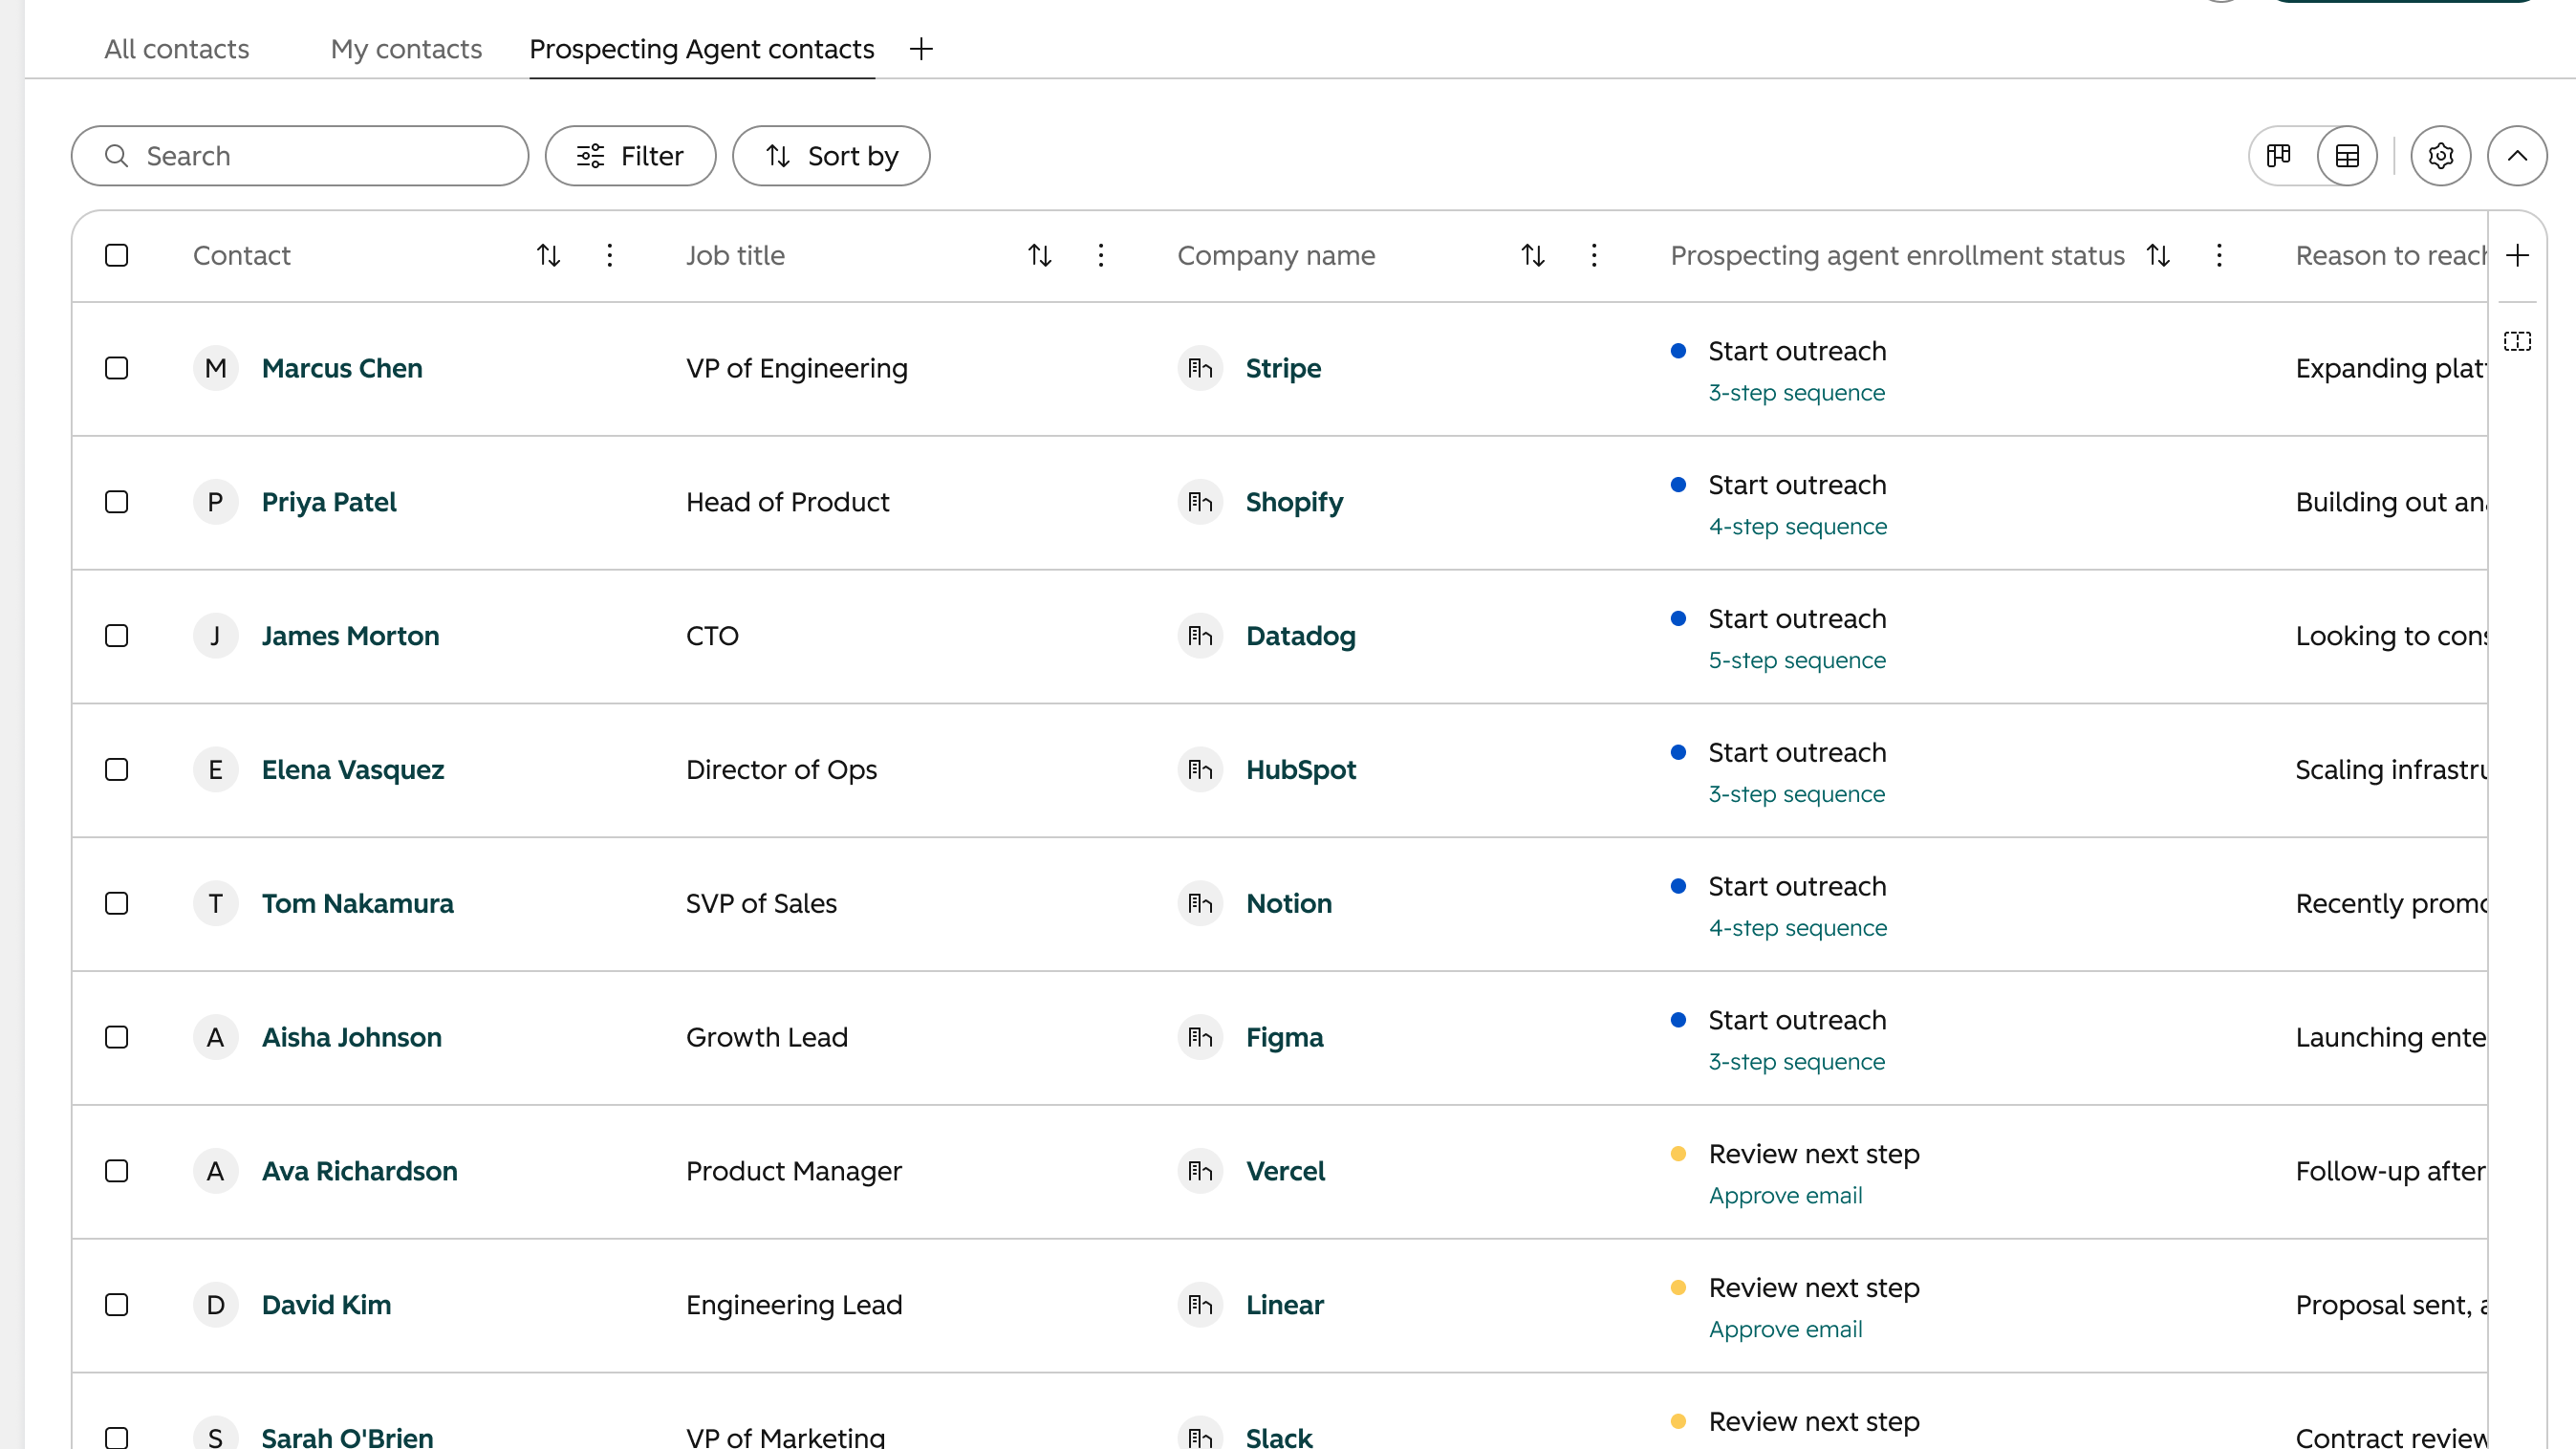Select Priya Patel row checkbox

click(x=117, y=502)
